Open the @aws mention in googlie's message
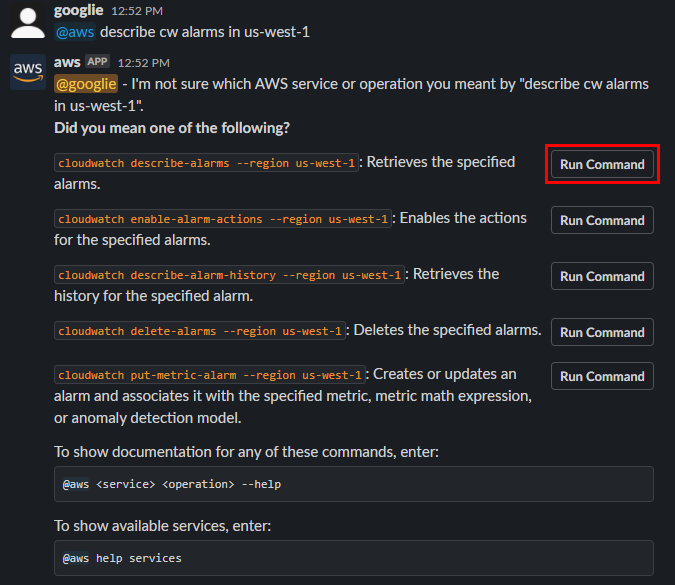The height and width of the screenshot is (585, 675). [x=75, y=32]
